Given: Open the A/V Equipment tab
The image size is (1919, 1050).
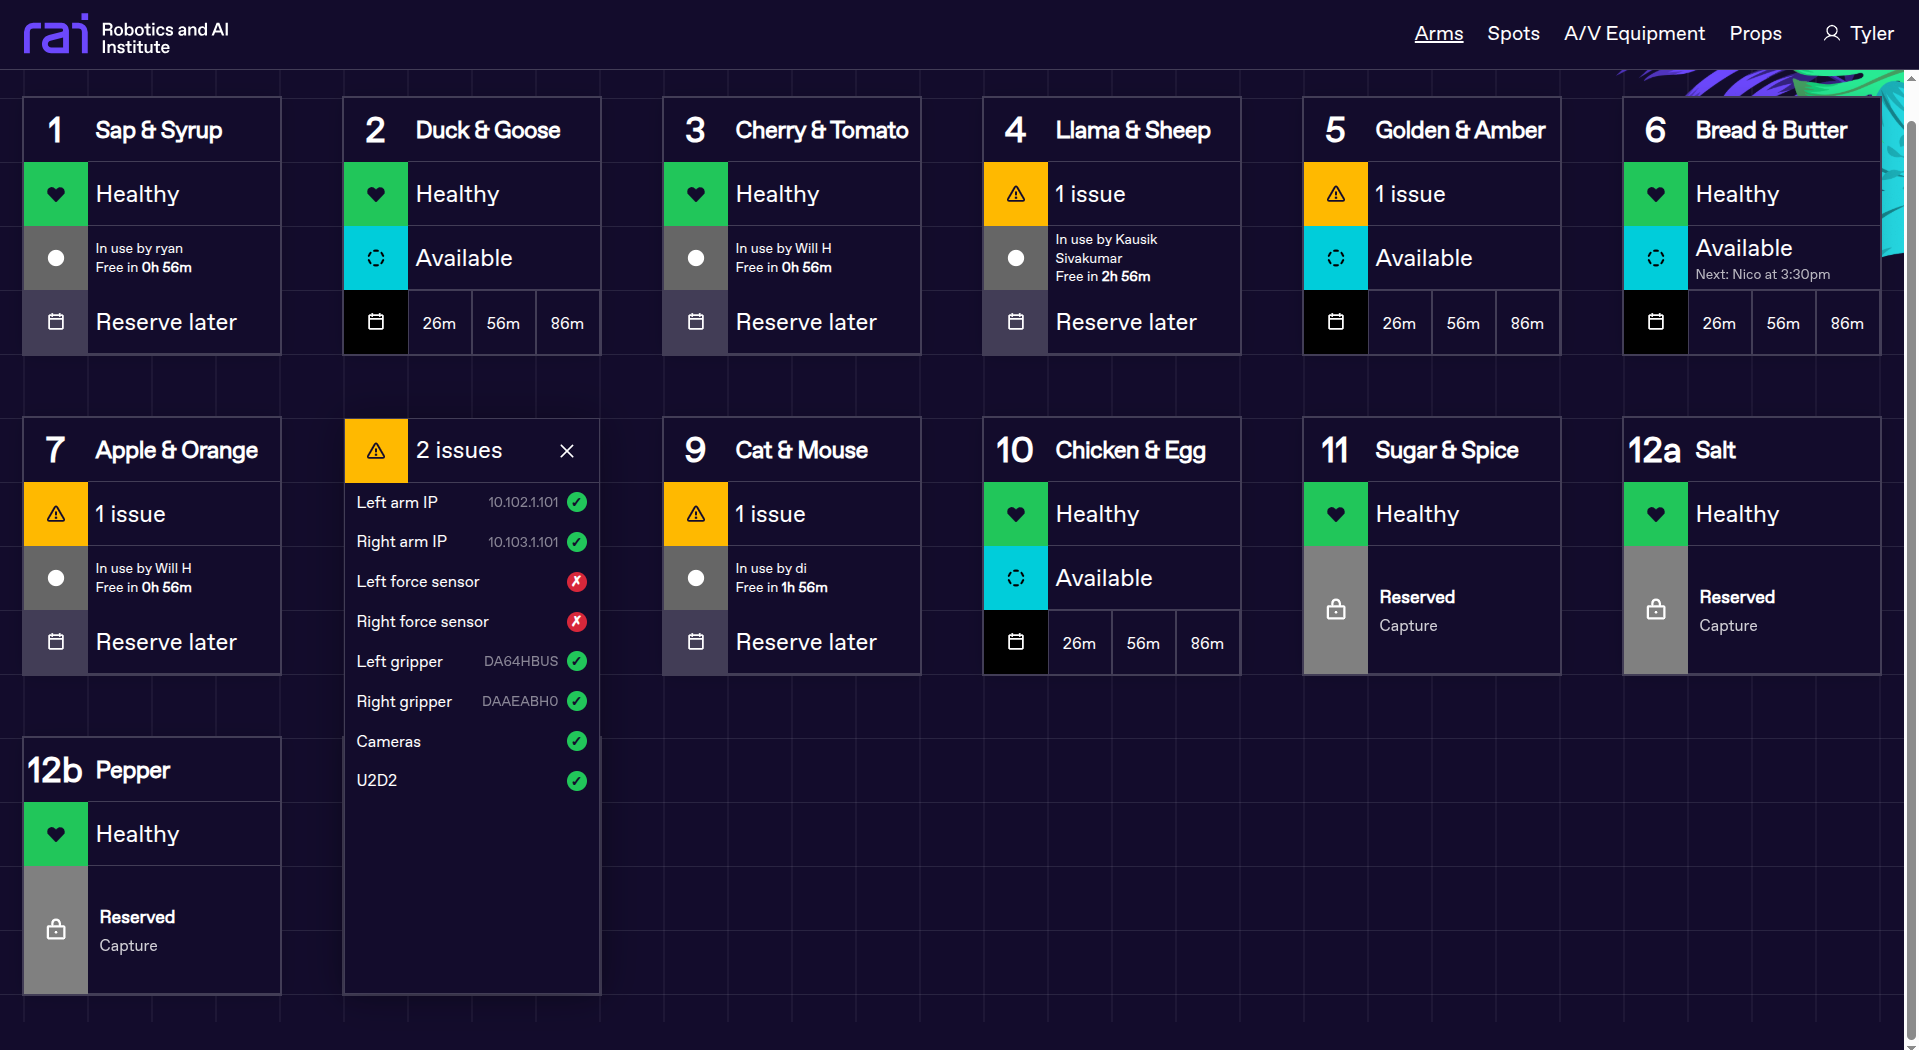Looking at the screenshot, I should click(1634, 33).
